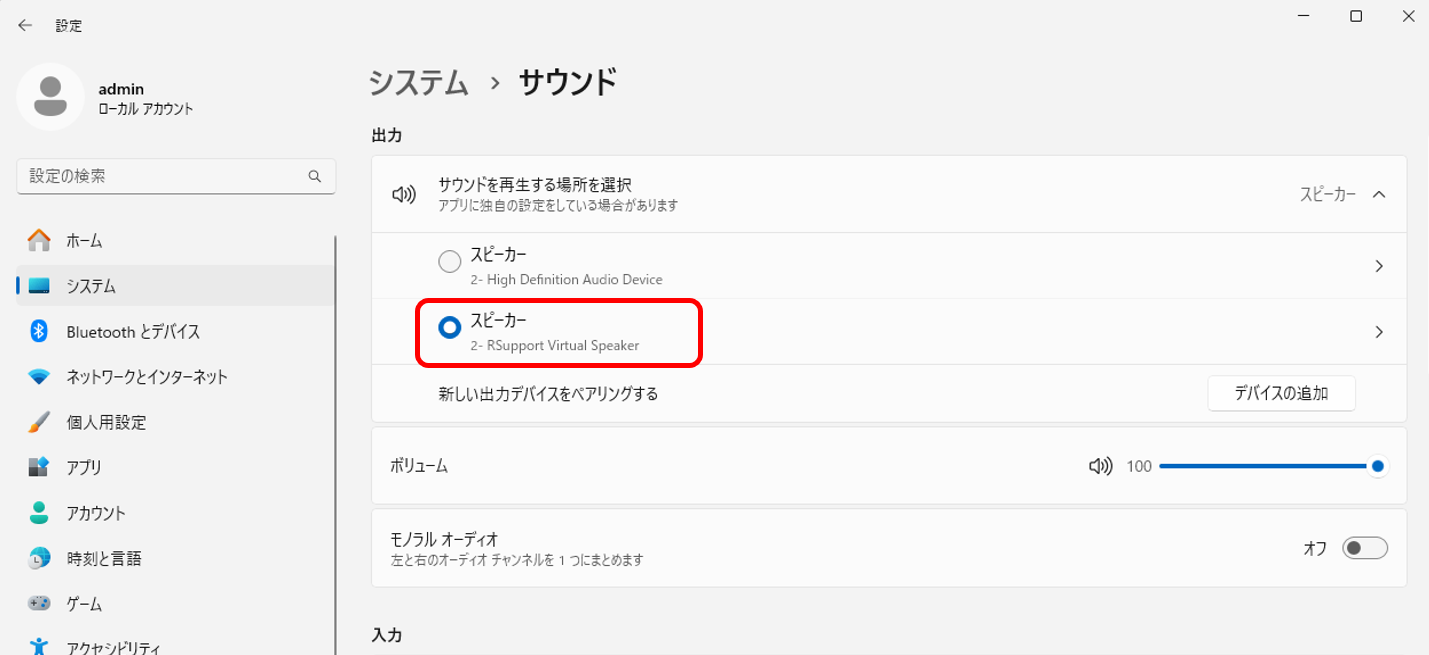Mute using the volume speaker icon beside 100
The height and width of the screenshot is (655, 1429).
(x=1100, y=466)
